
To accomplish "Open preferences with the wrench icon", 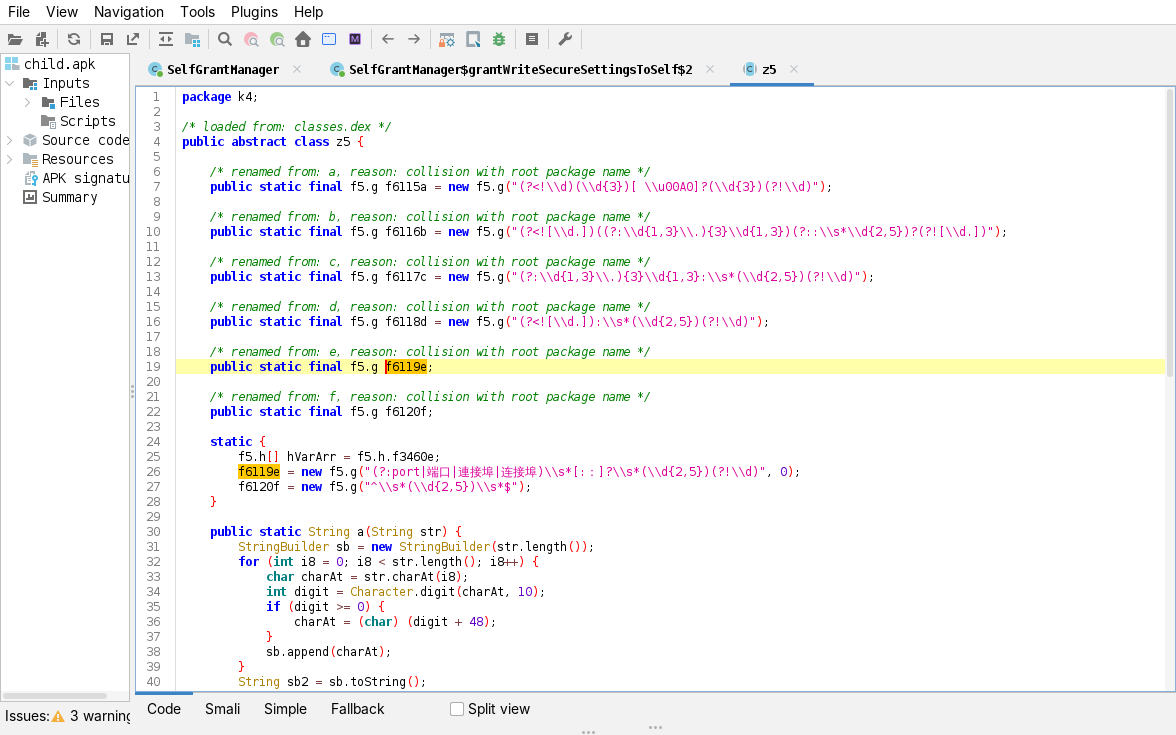I will 566,39.
